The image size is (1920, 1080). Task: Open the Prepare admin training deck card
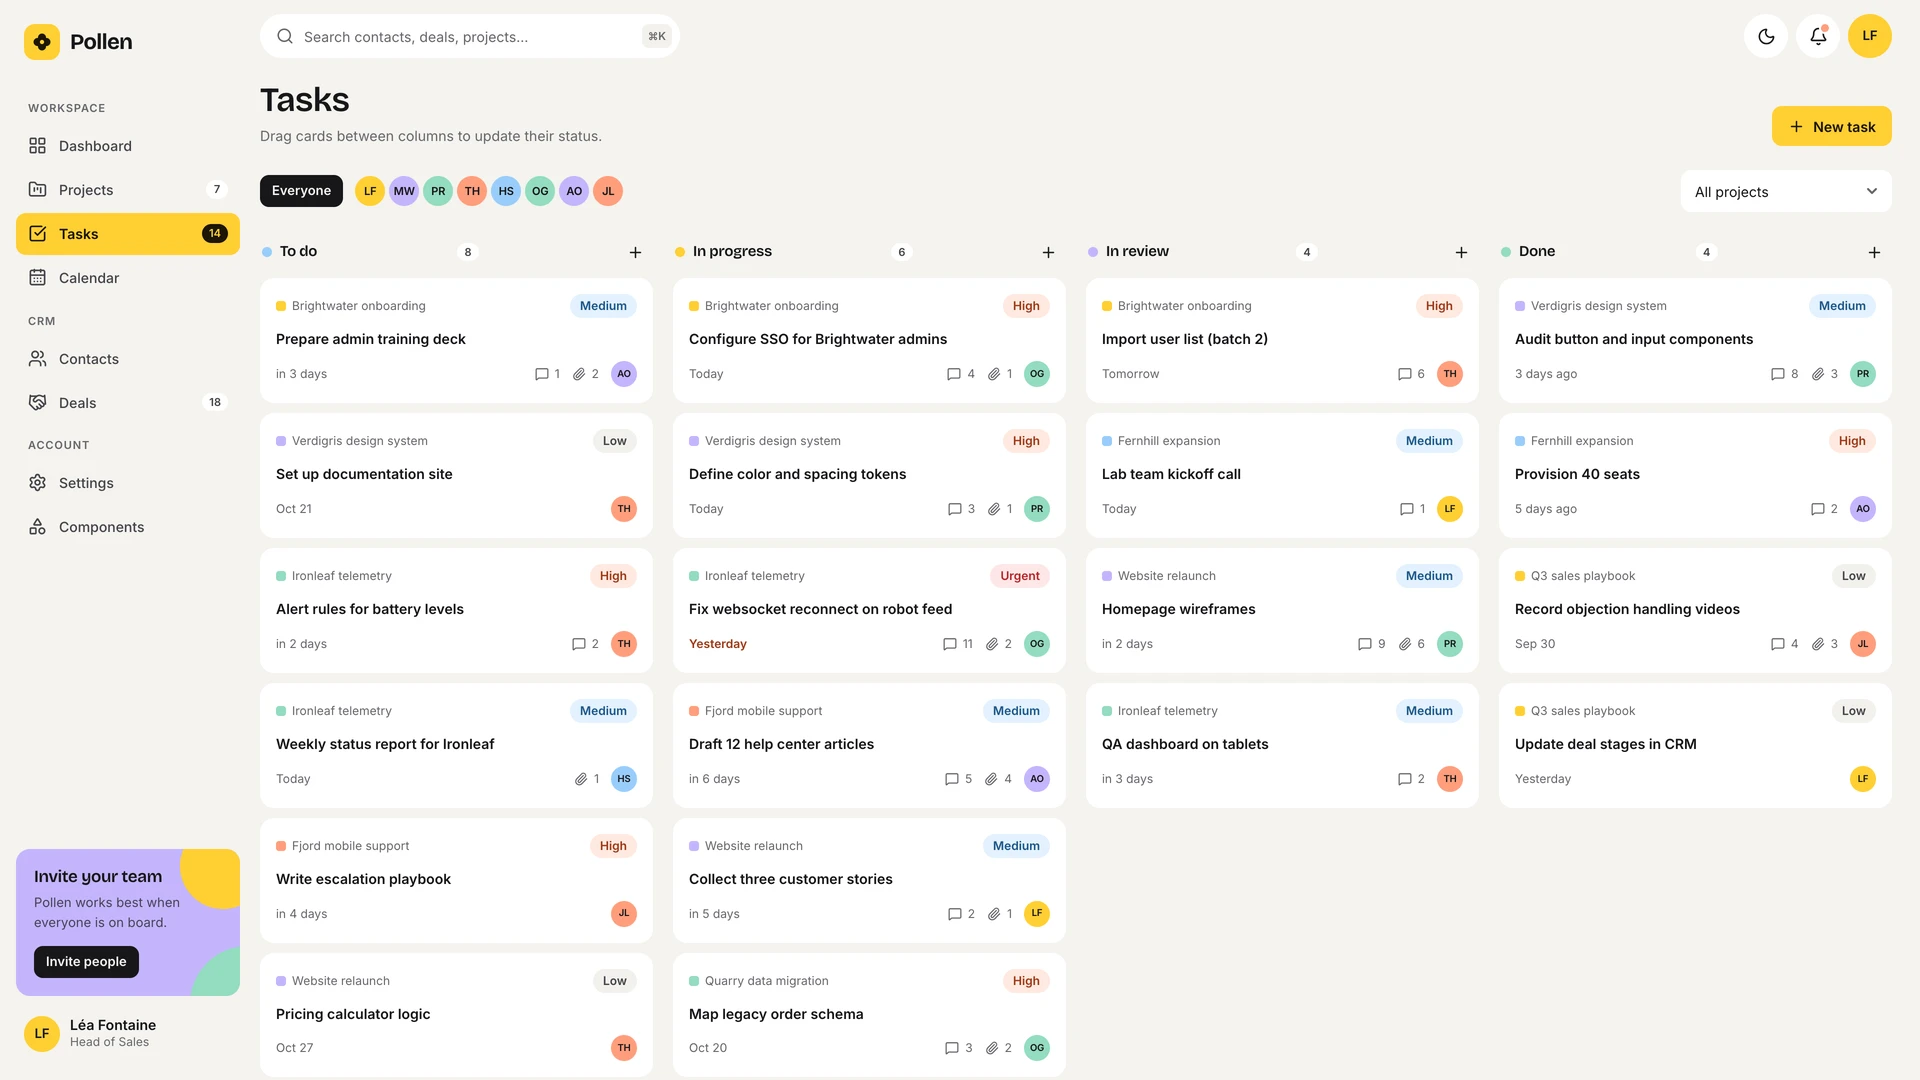(x=456, y=341)
